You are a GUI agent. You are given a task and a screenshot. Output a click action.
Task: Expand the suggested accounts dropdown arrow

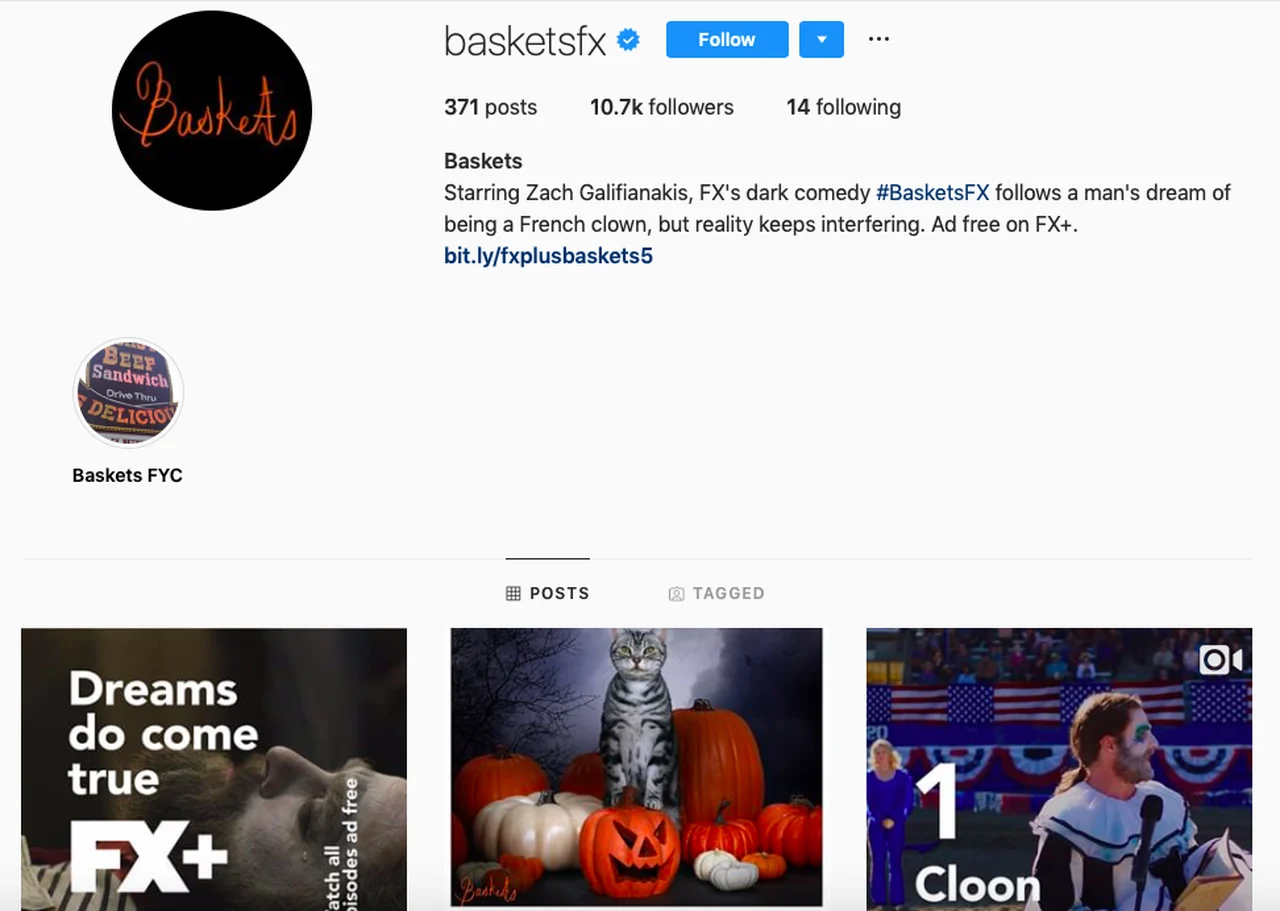tap(821, 40)
